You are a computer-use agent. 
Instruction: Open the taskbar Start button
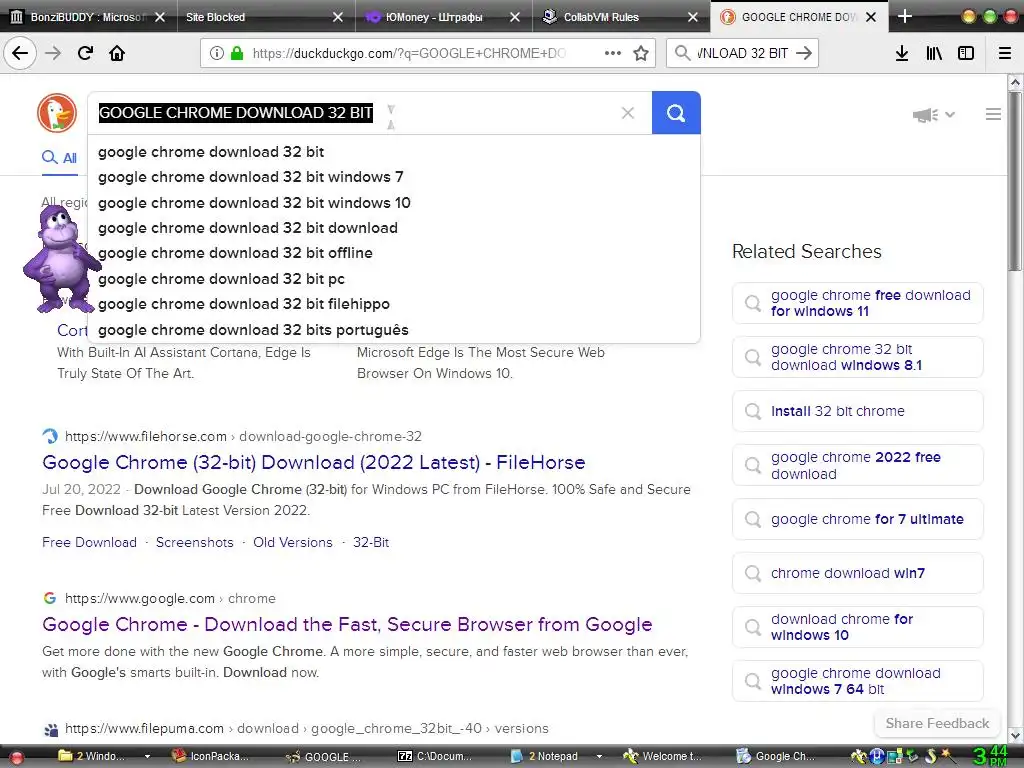16,757
